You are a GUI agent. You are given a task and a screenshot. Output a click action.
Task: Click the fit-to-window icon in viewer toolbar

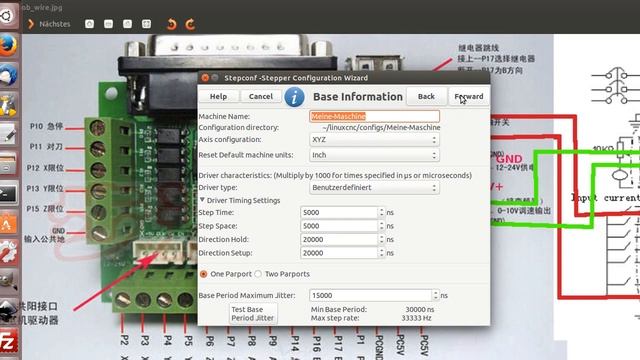[147, 24]
